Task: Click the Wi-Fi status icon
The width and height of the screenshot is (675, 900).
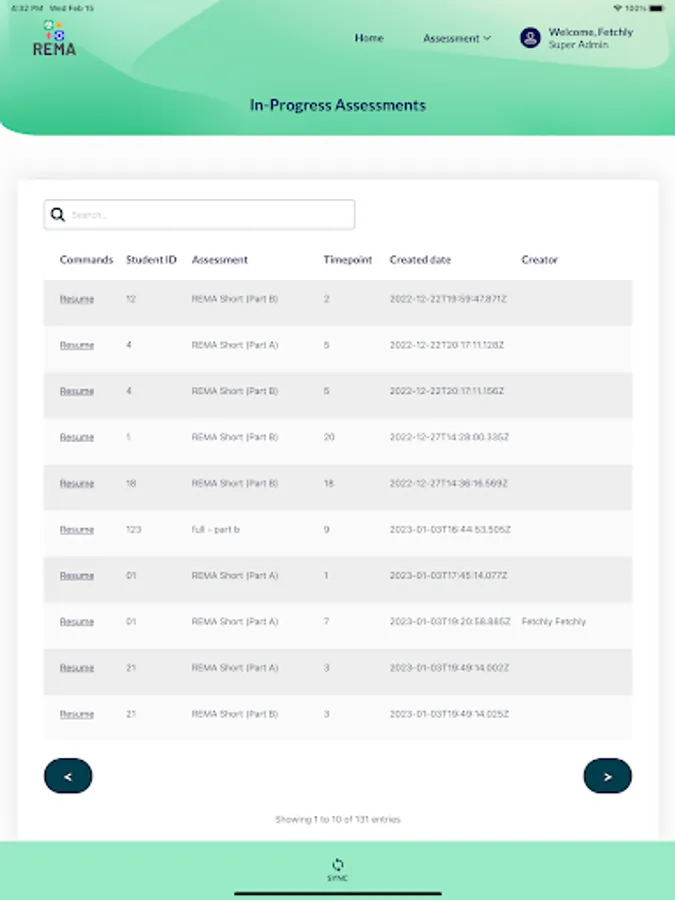Action: tap(618, 8)
